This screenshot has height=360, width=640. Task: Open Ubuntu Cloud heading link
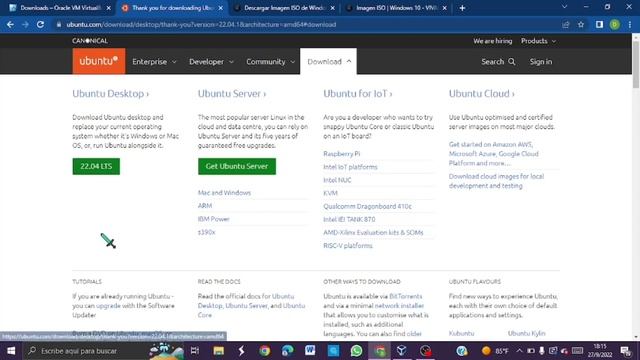point(482,93)
